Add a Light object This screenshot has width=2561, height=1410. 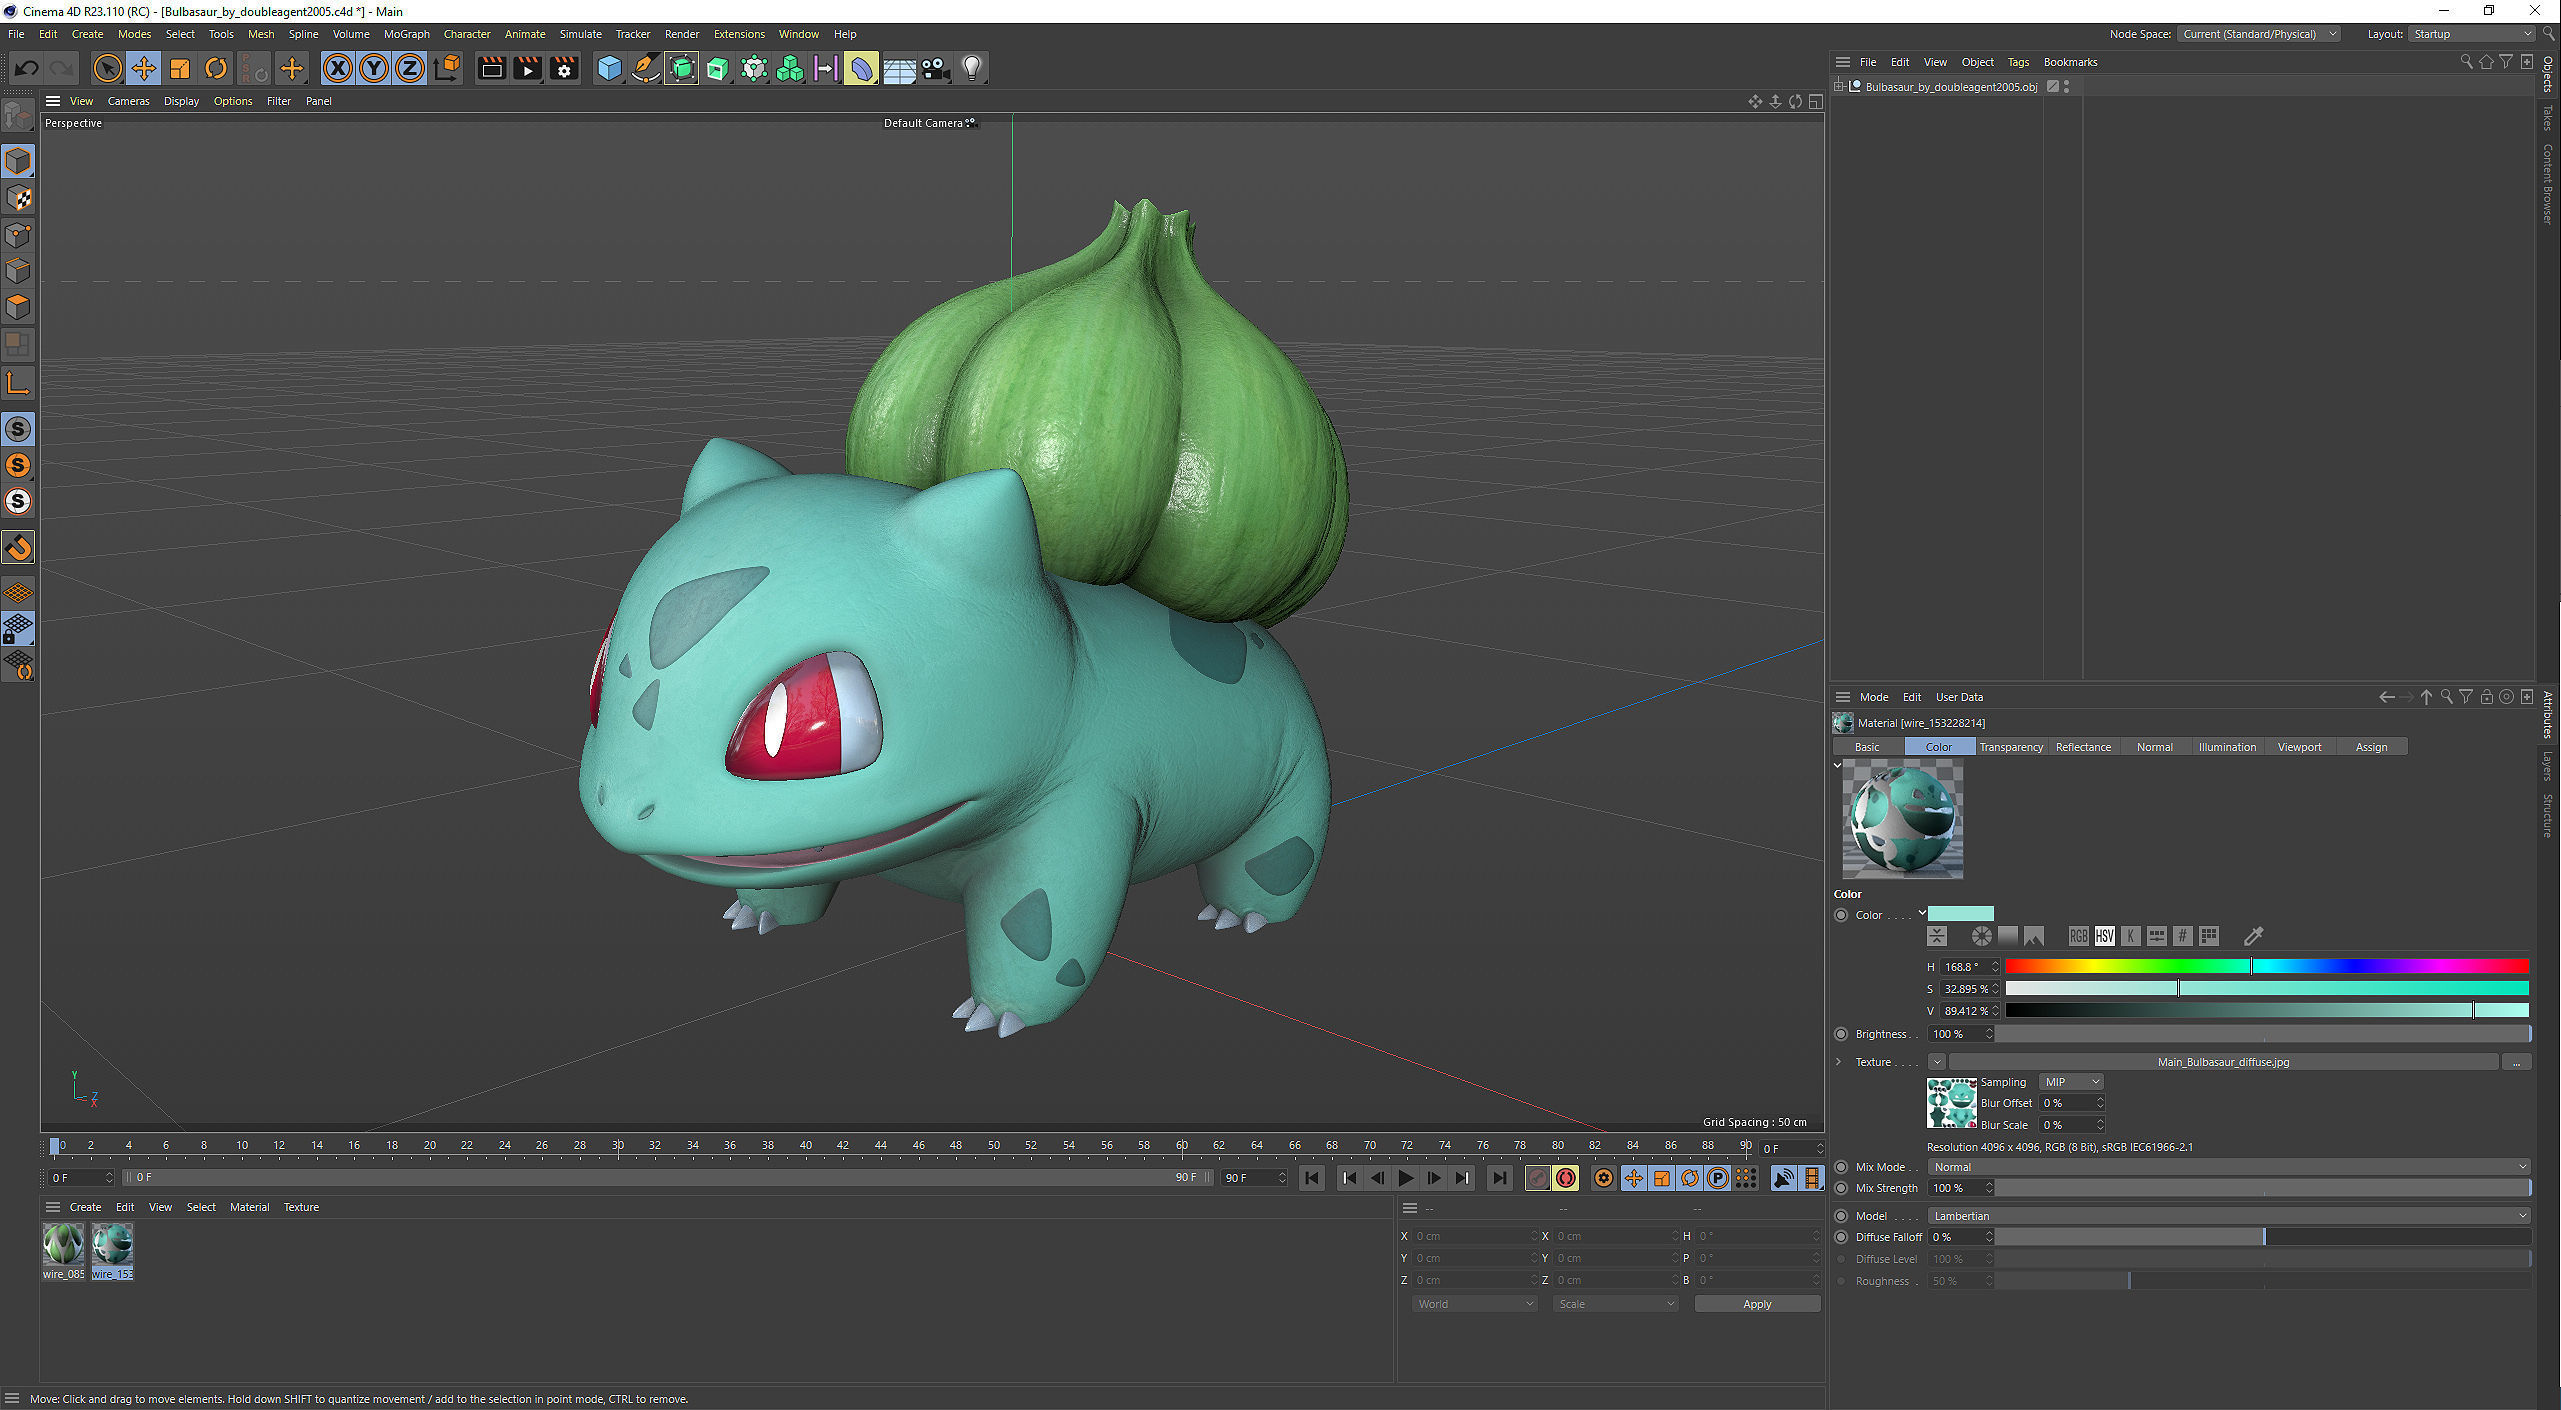[x=971, y=68]
